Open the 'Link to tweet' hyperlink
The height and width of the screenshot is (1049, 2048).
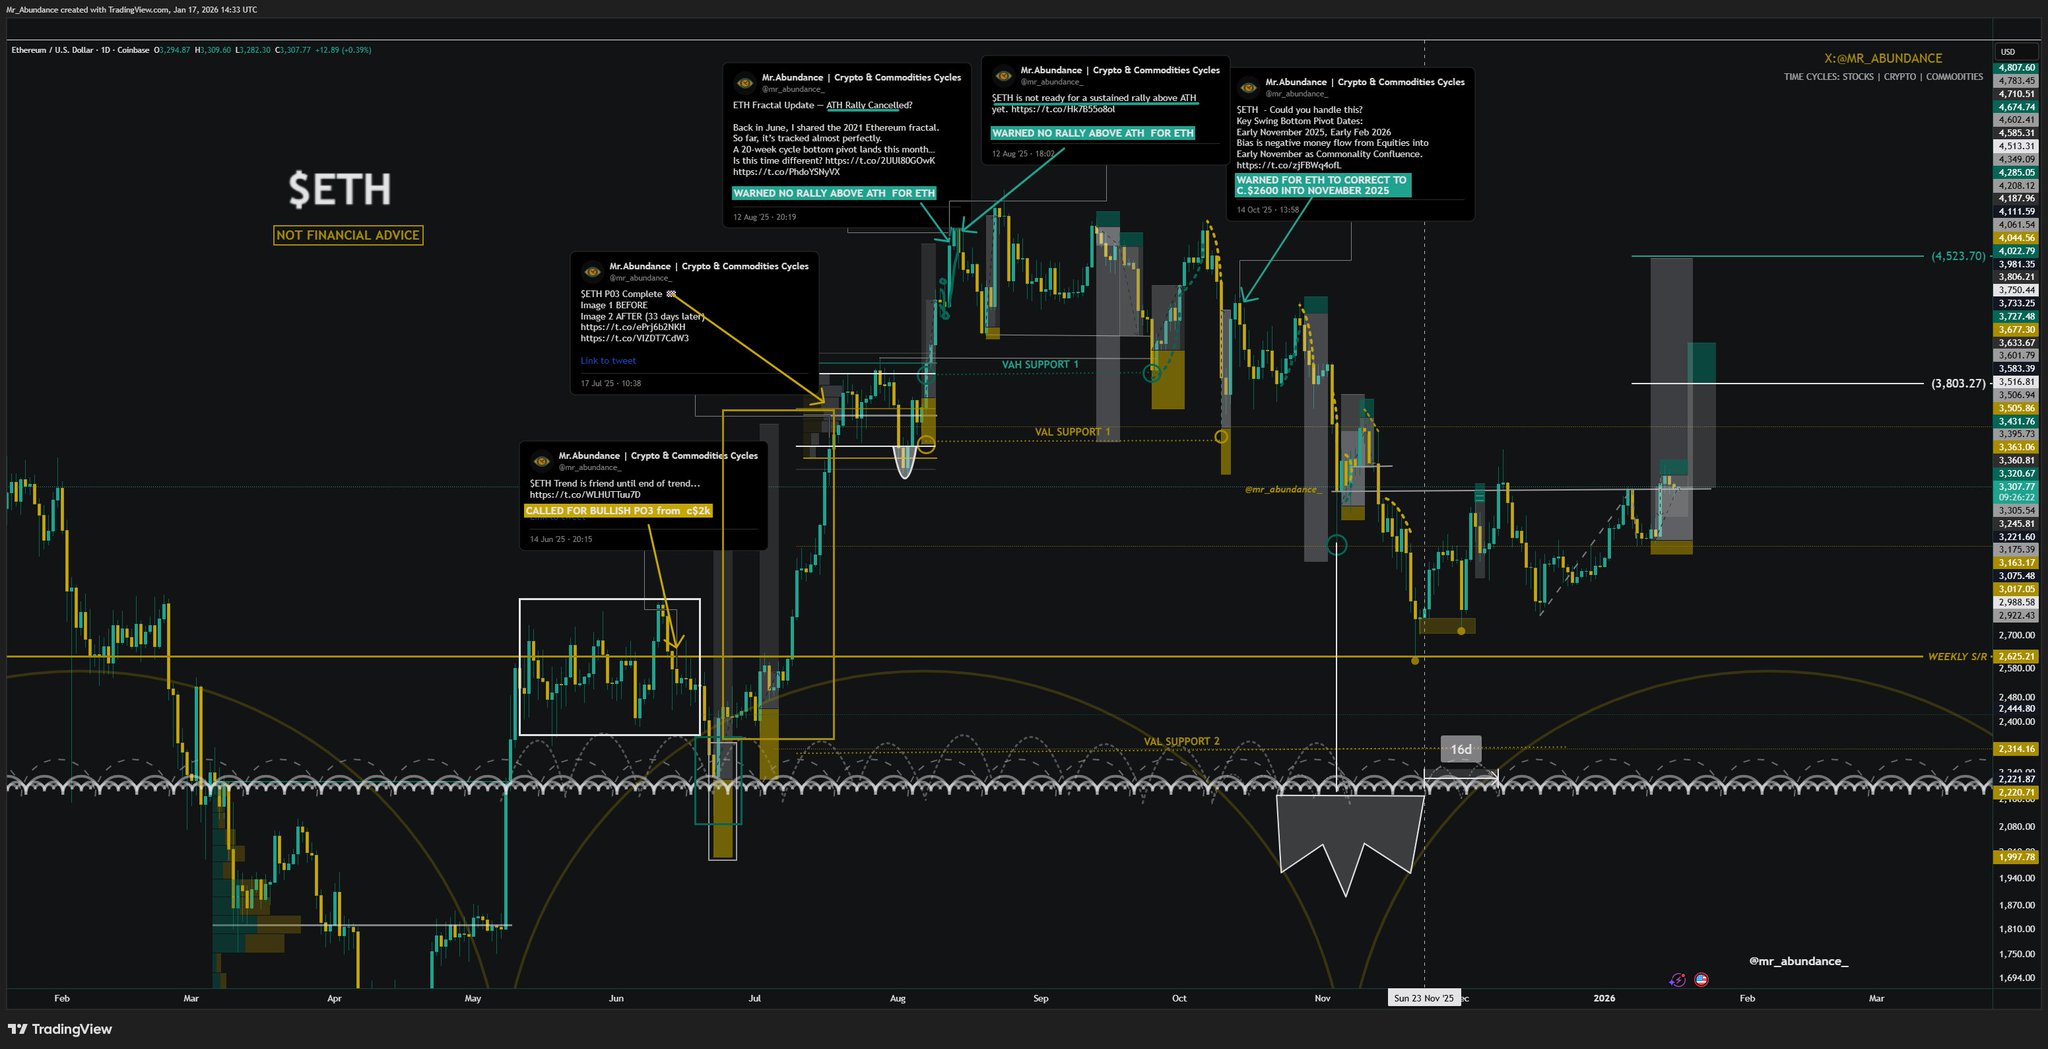coord(608,361)
